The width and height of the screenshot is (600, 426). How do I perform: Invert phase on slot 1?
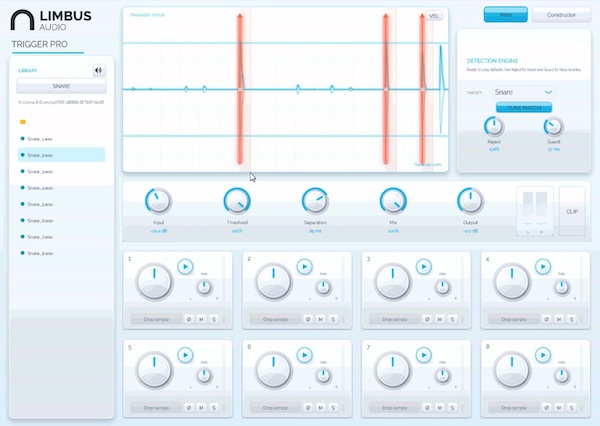pyautogui.click(x=189, y=319)
